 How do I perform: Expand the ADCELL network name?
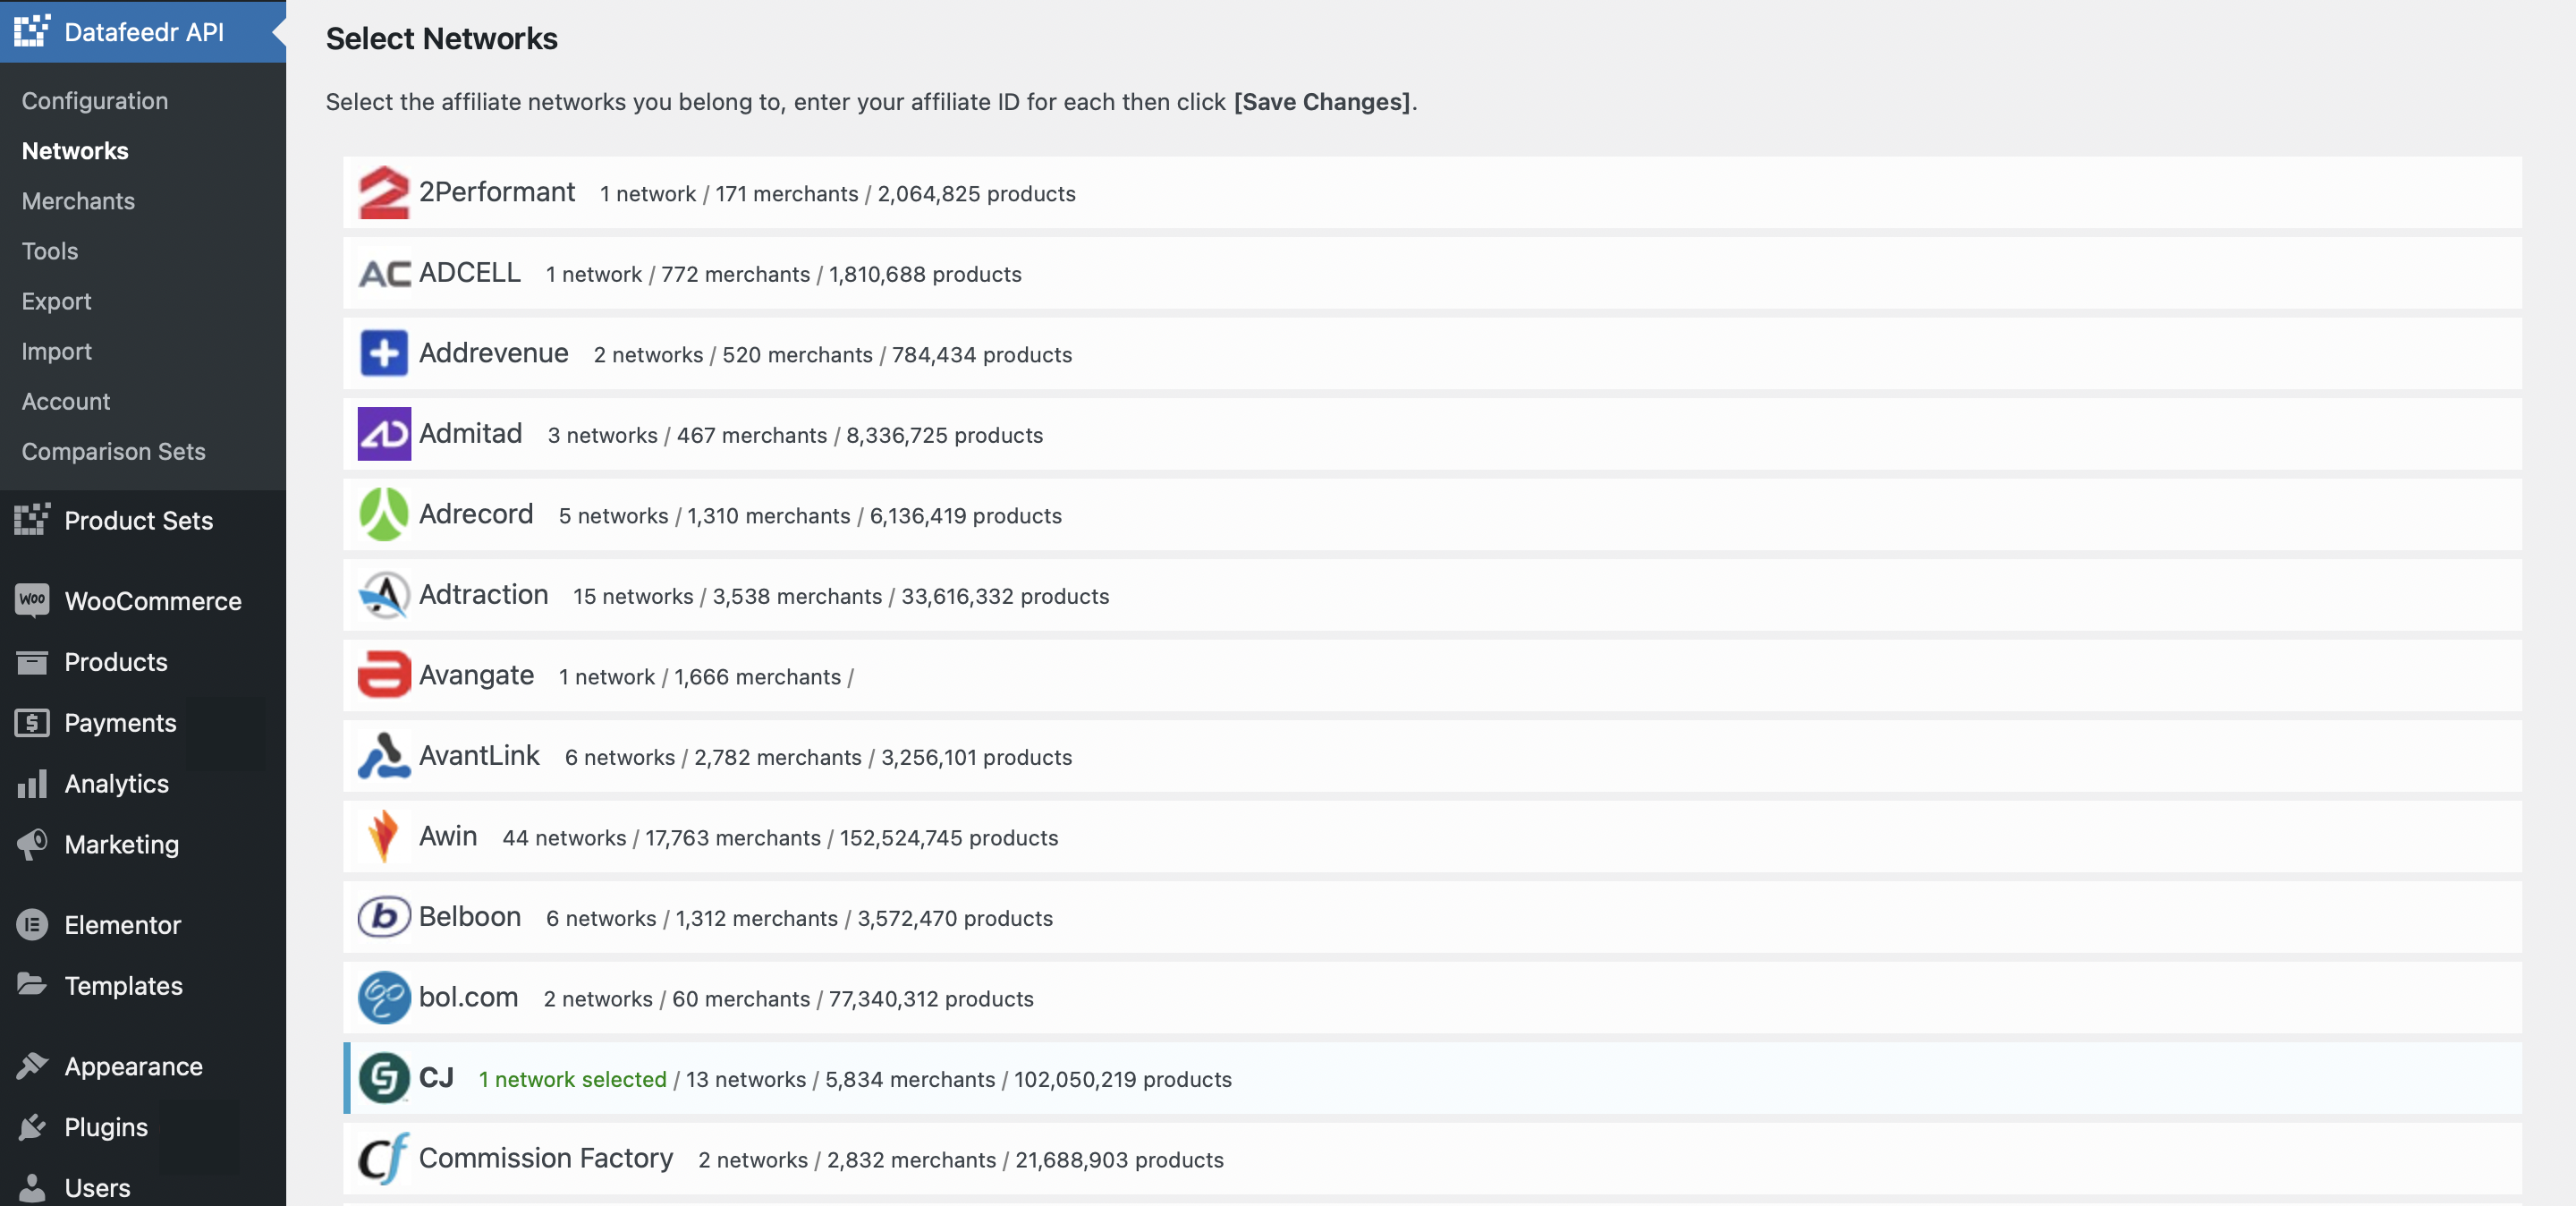pos(469,272)
